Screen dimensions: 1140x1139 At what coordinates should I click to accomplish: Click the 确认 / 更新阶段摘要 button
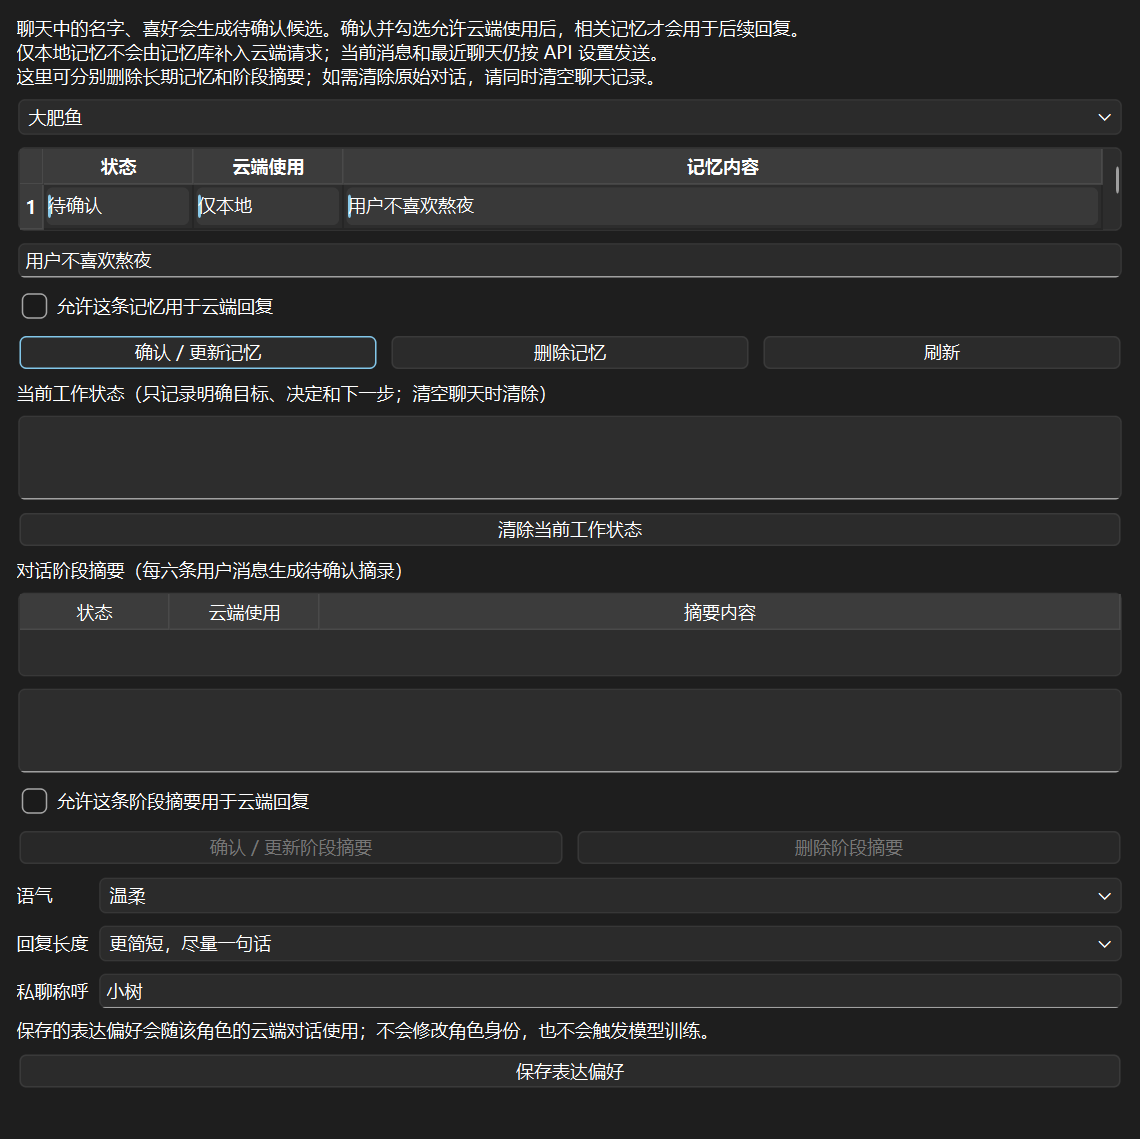(291, 848)
